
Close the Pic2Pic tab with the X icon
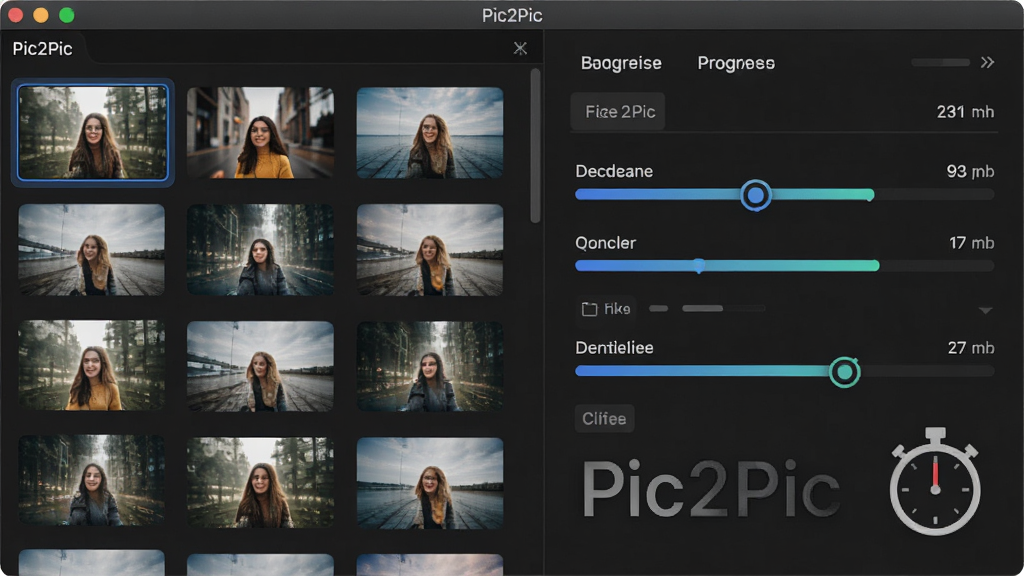pyautogui.click(x=520, y=48)
